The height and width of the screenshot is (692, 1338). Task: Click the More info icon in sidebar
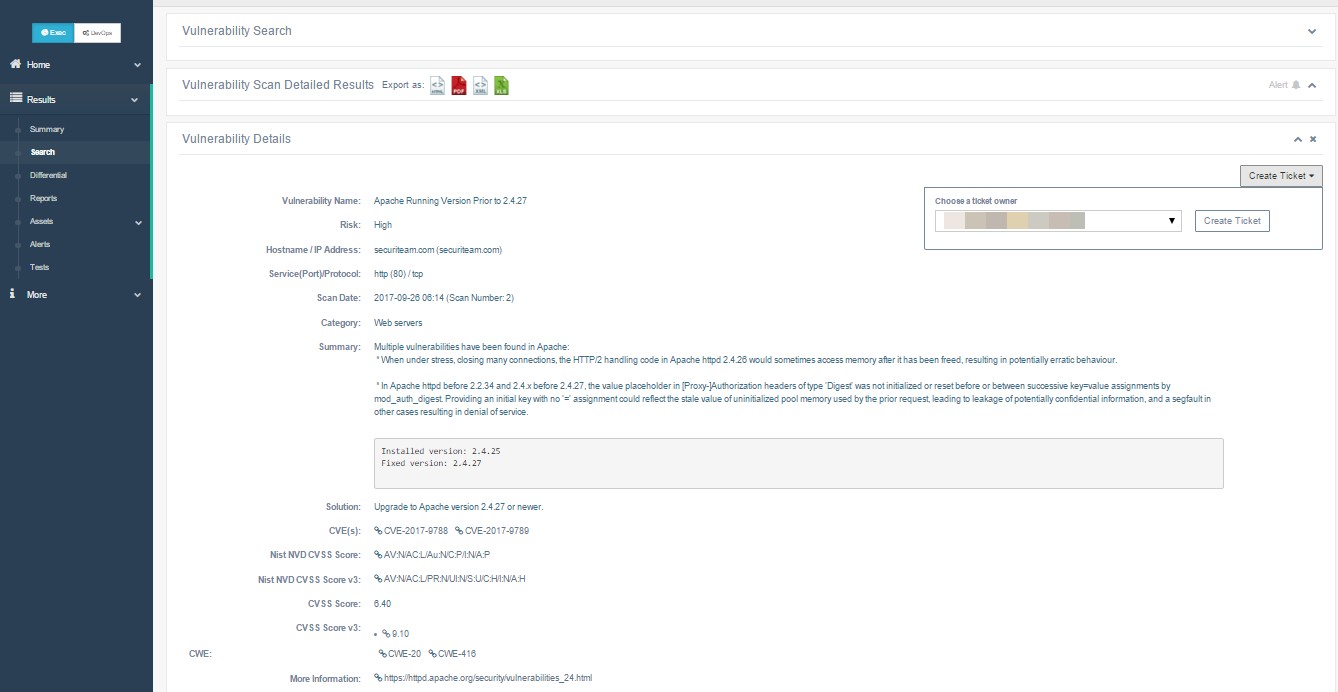(x=14, y=294)
